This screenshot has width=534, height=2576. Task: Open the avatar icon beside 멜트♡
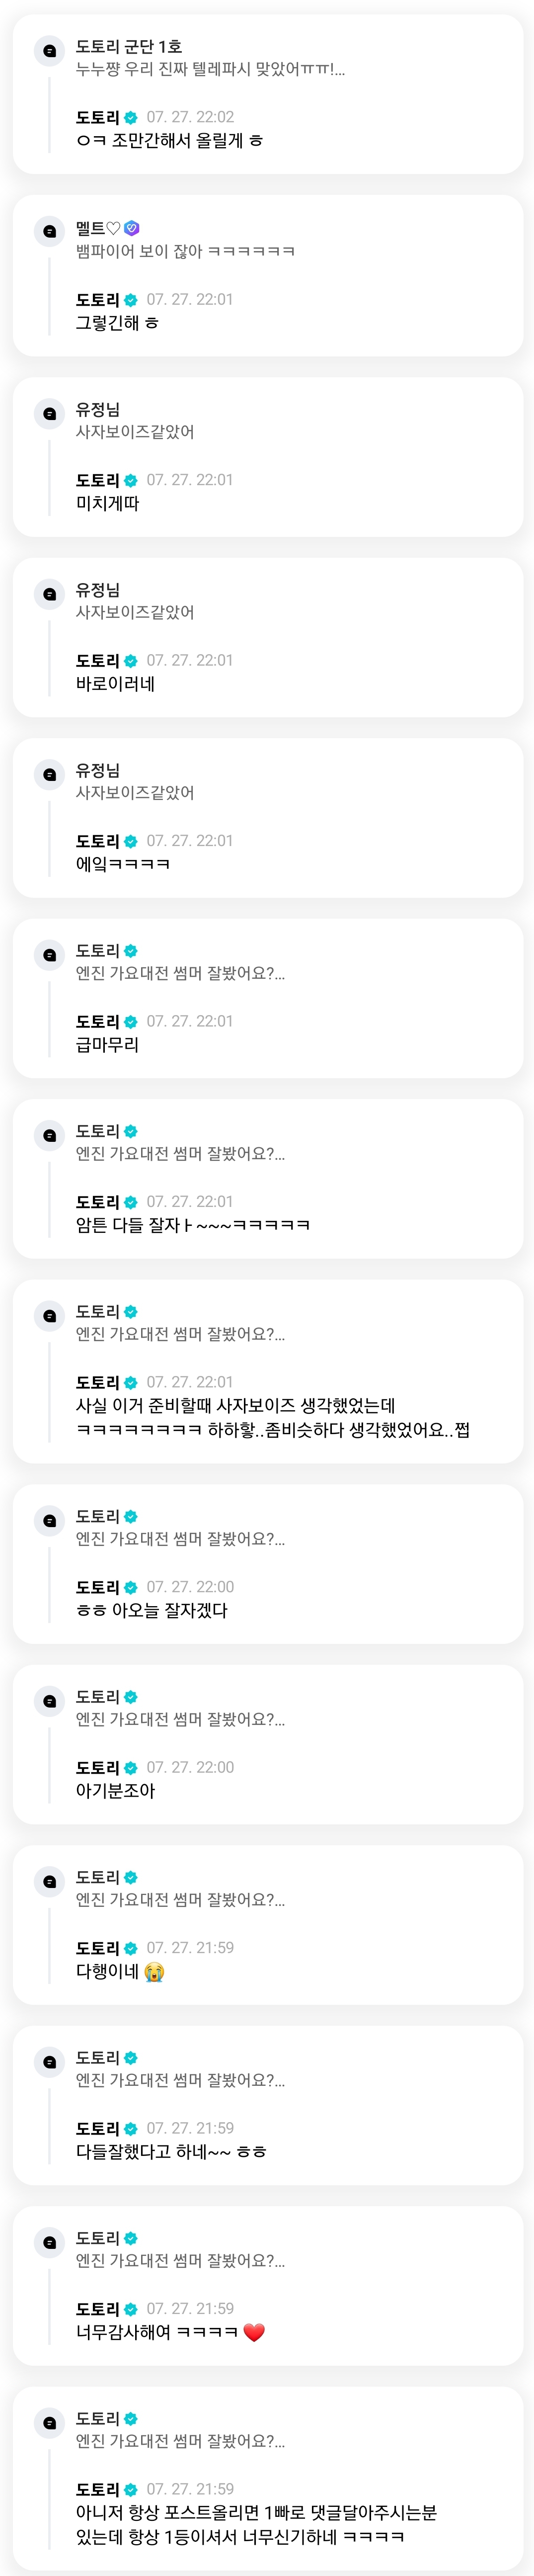pos(49,232)
